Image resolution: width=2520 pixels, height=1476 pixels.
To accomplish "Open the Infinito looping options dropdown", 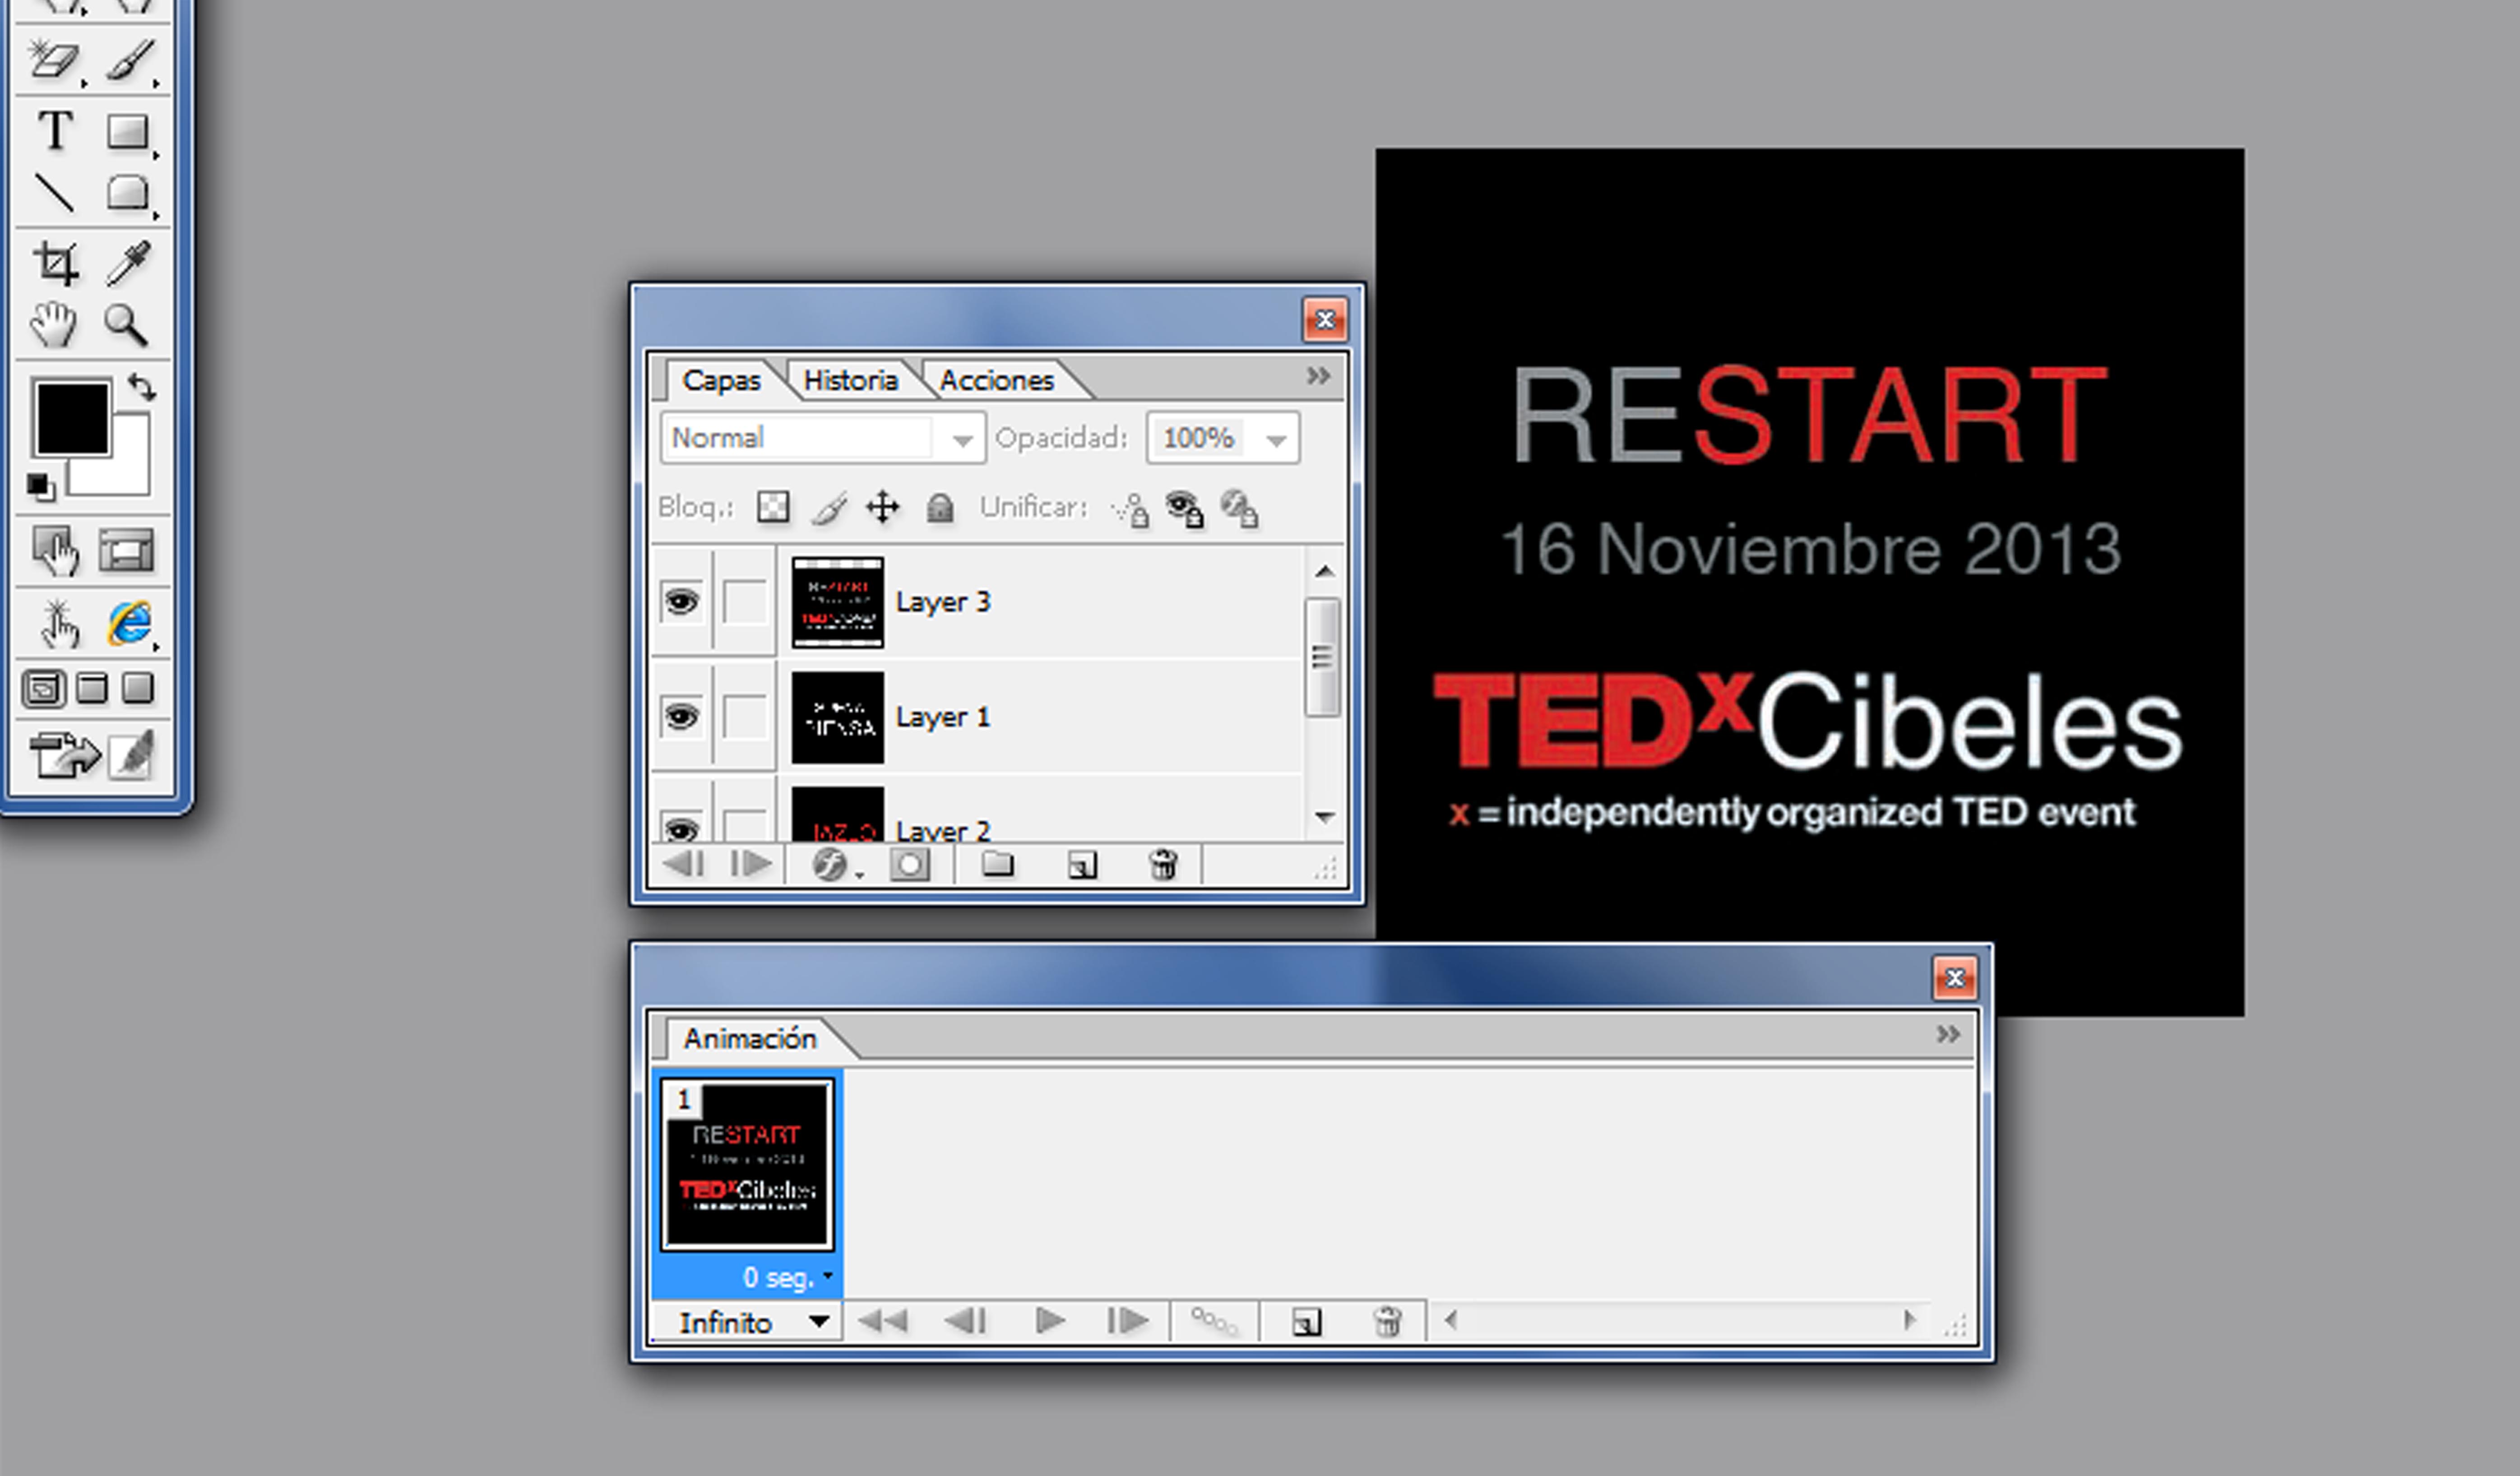I will point(818,1322).
